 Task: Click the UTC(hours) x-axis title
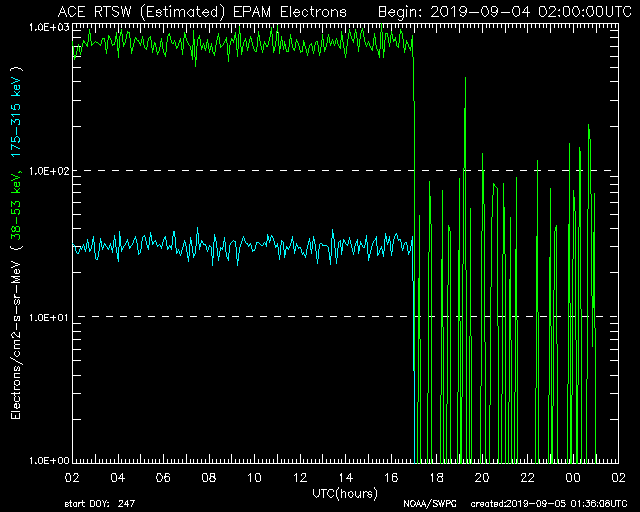[x=344, y=494]
